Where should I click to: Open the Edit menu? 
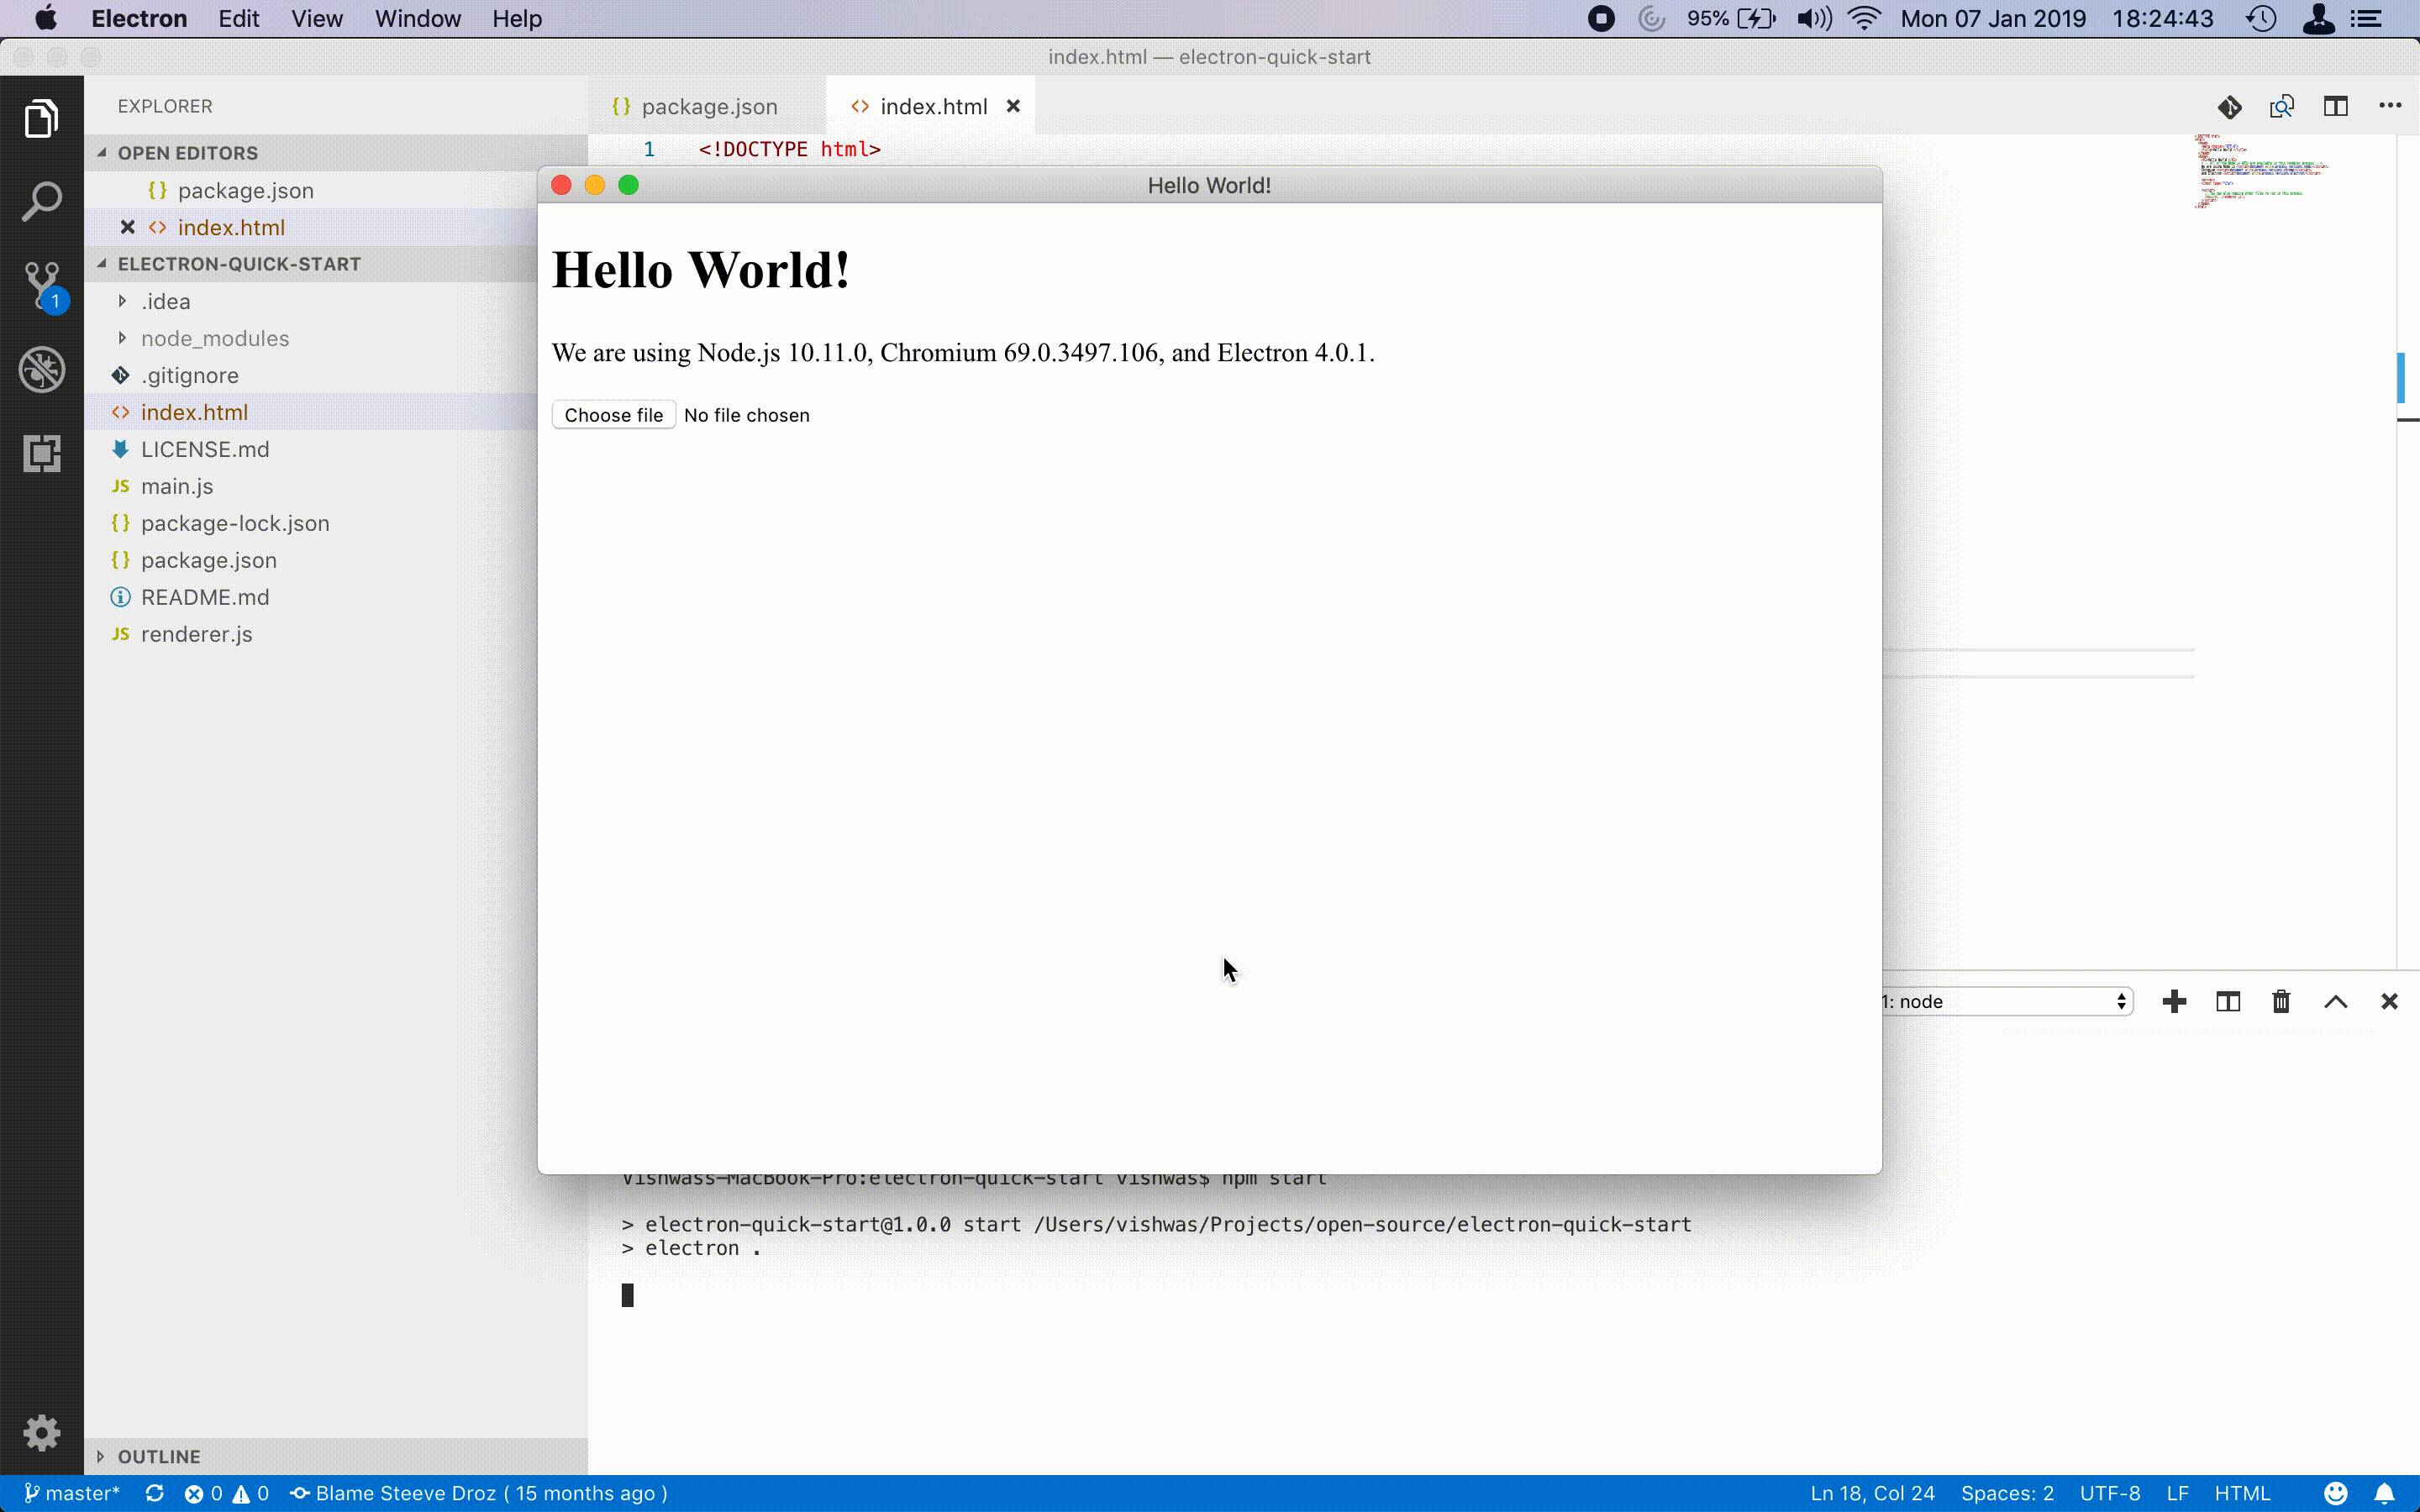(239, 19)
